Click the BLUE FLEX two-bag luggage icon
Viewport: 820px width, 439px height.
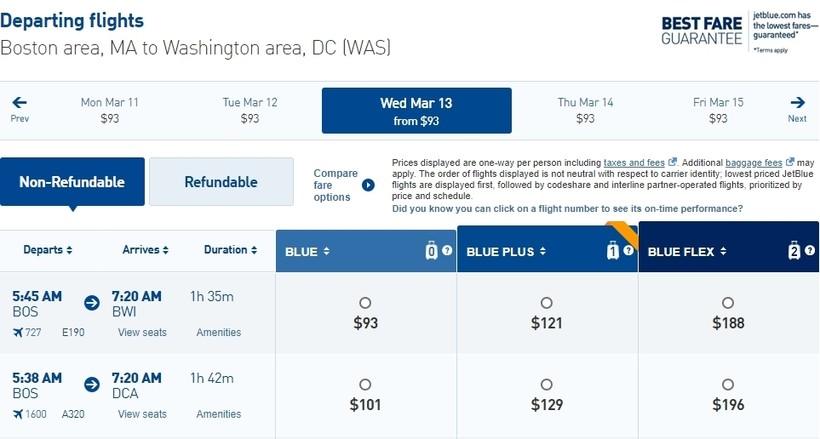794,251
